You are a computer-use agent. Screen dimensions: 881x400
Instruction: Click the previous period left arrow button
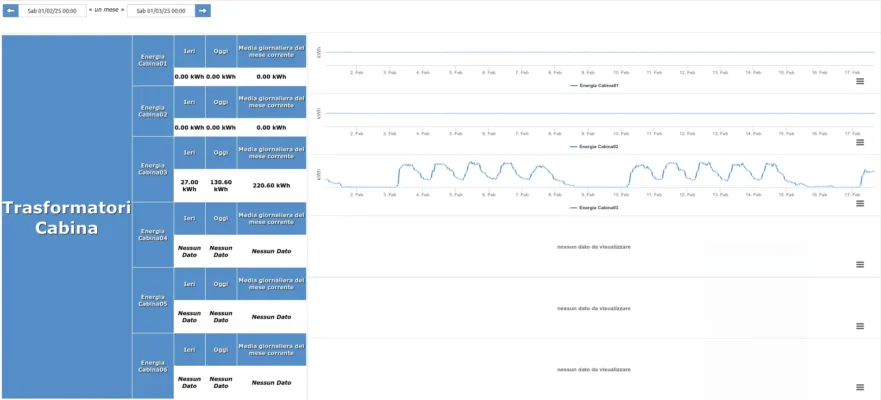[12, 10]
